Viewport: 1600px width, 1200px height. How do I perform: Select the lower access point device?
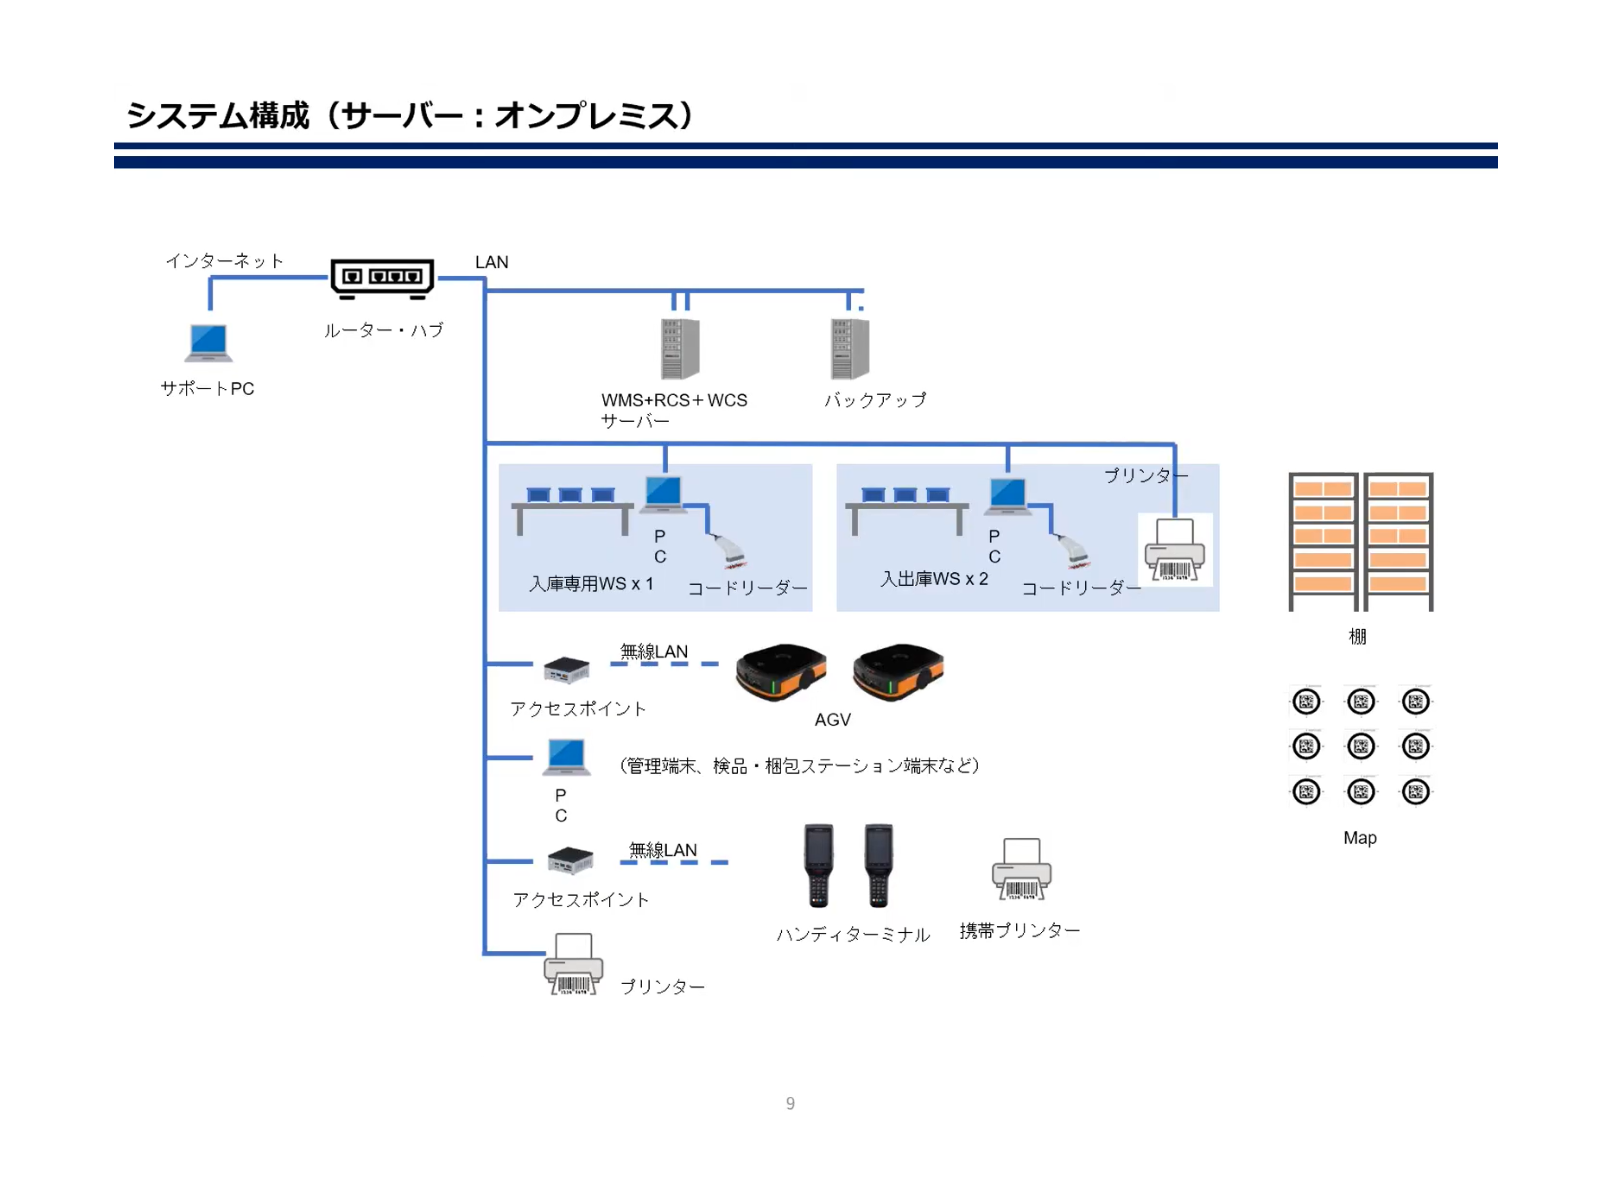click(x=571, y=859)
